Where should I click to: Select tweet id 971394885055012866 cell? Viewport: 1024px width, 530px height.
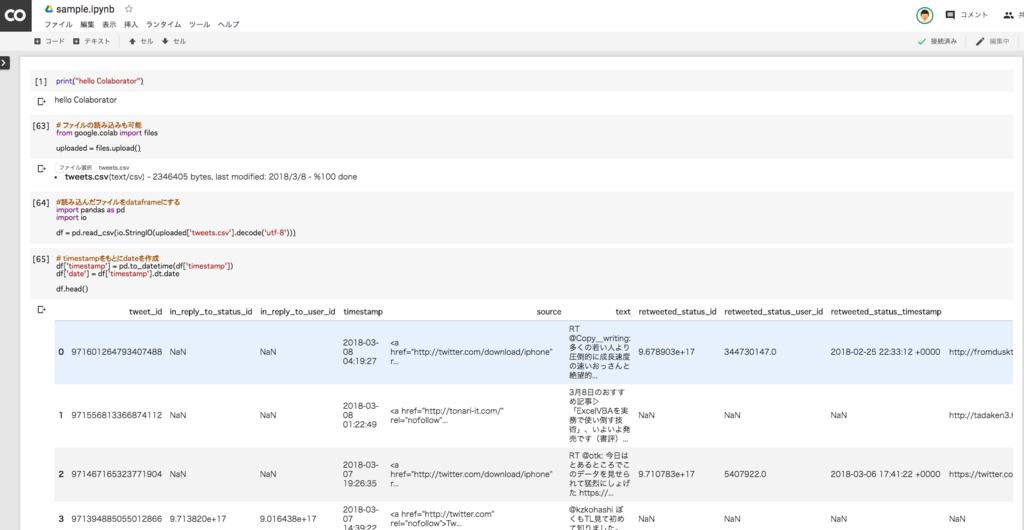(116, 519)
